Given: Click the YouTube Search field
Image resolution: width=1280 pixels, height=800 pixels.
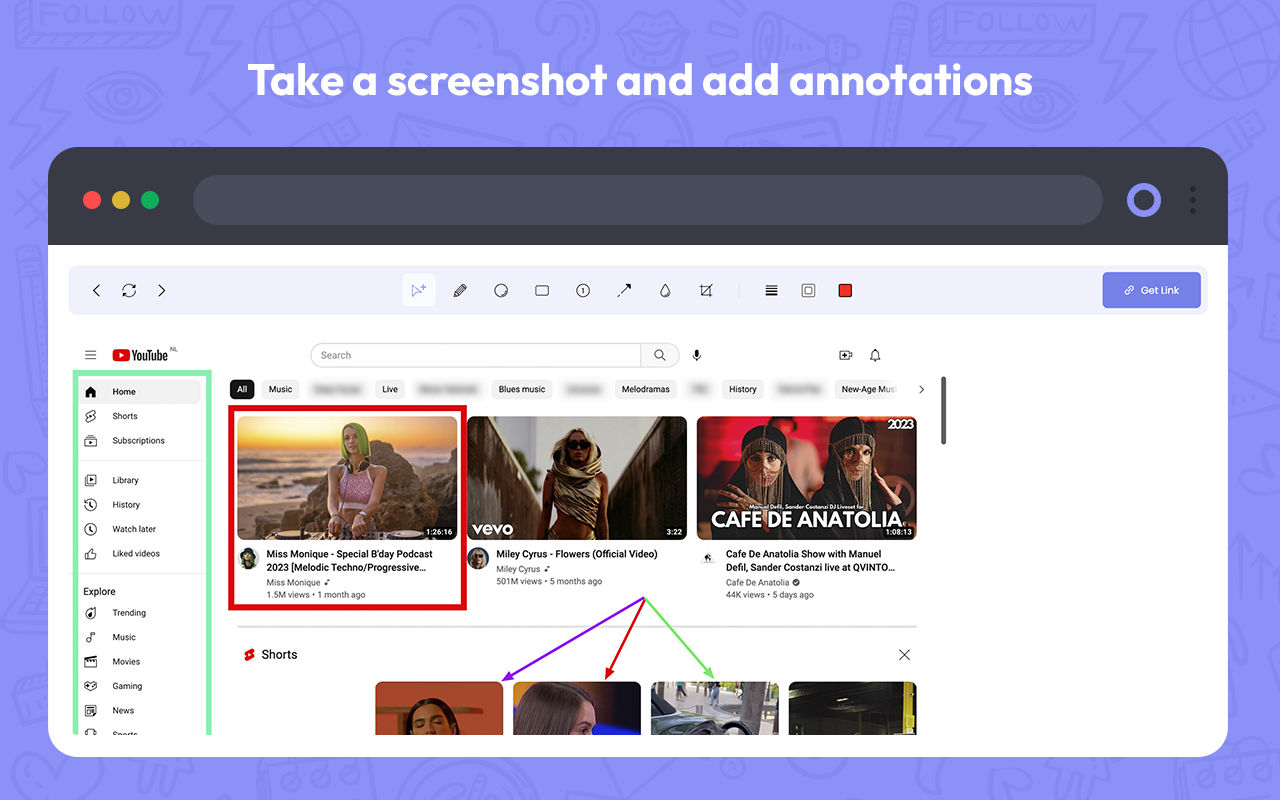Looking at the screenshot, I should click(x=476, y=355).
